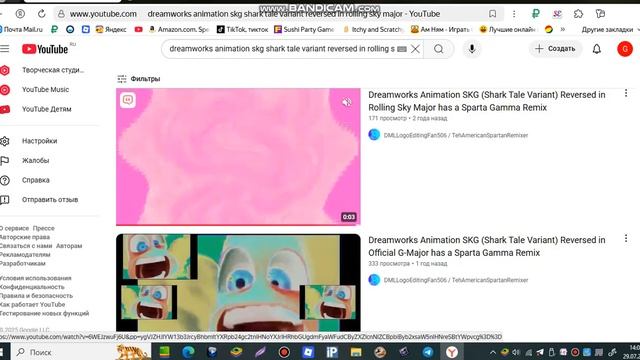Open Авторские права footer link
Screen dimensions: 640x360
(x=24, y=237)
